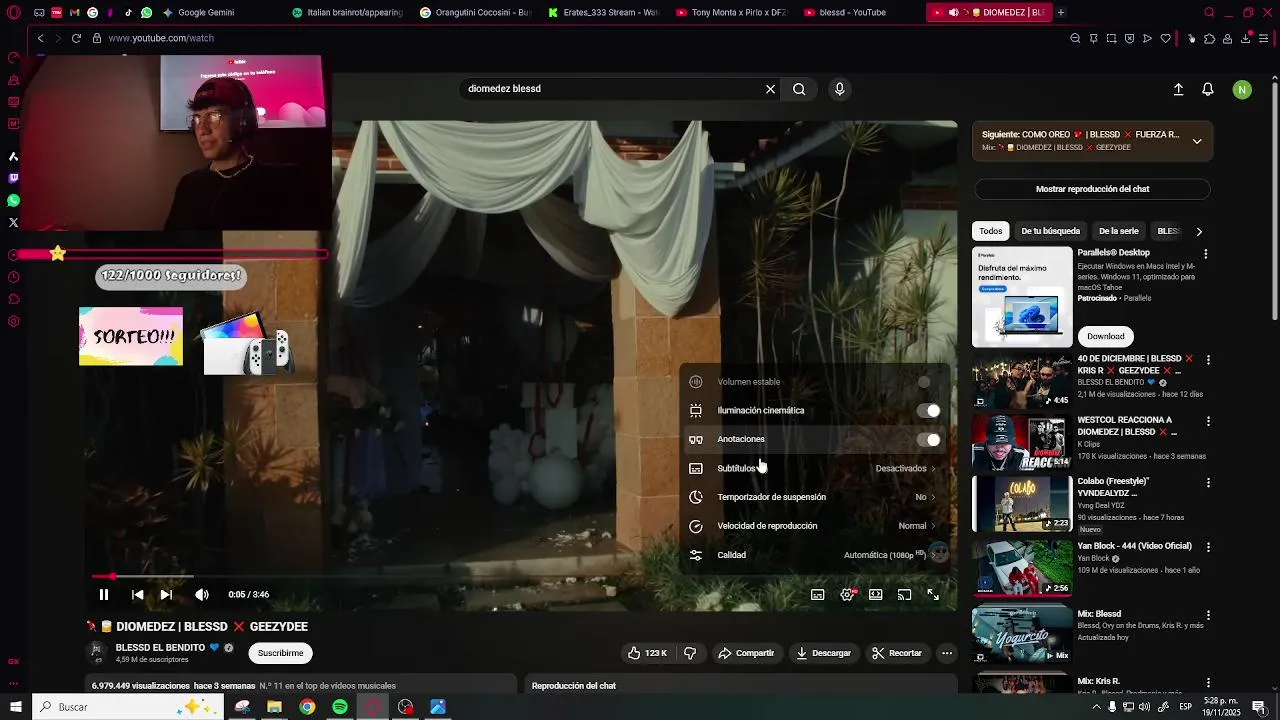The width and height of the screenshot is (1280, 720).
Task: Click the browser address bar URL
Action: [161, 38]
